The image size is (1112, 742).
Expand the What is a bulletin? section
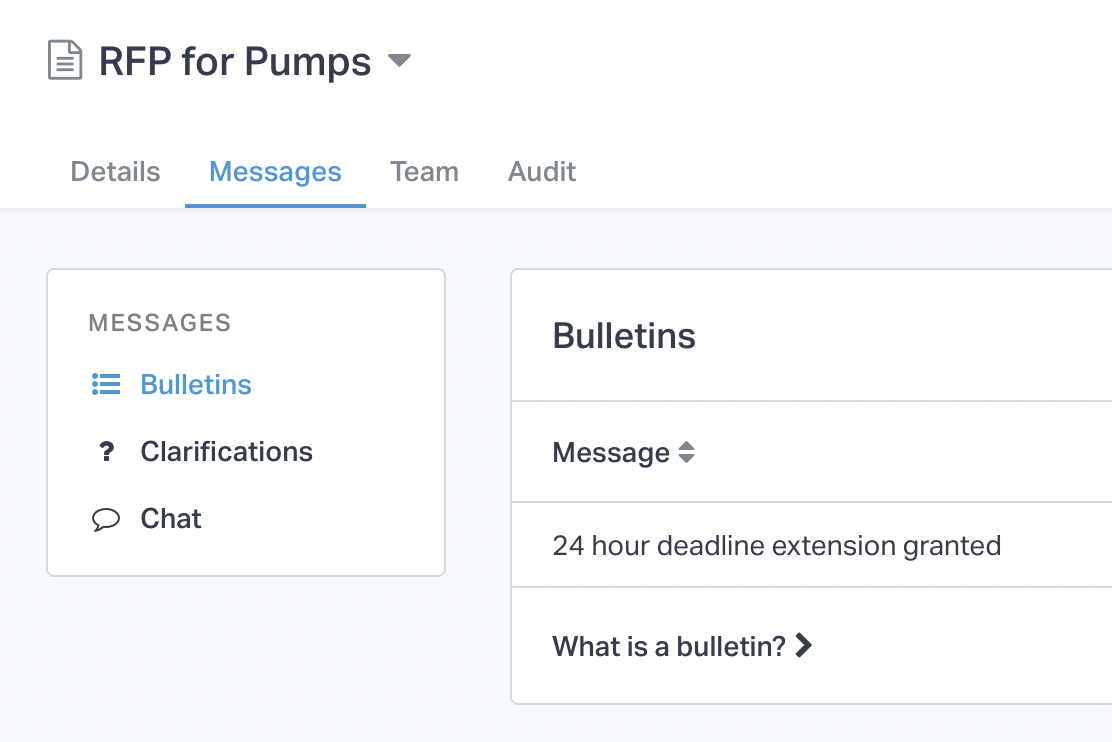[x=669, y=646]
